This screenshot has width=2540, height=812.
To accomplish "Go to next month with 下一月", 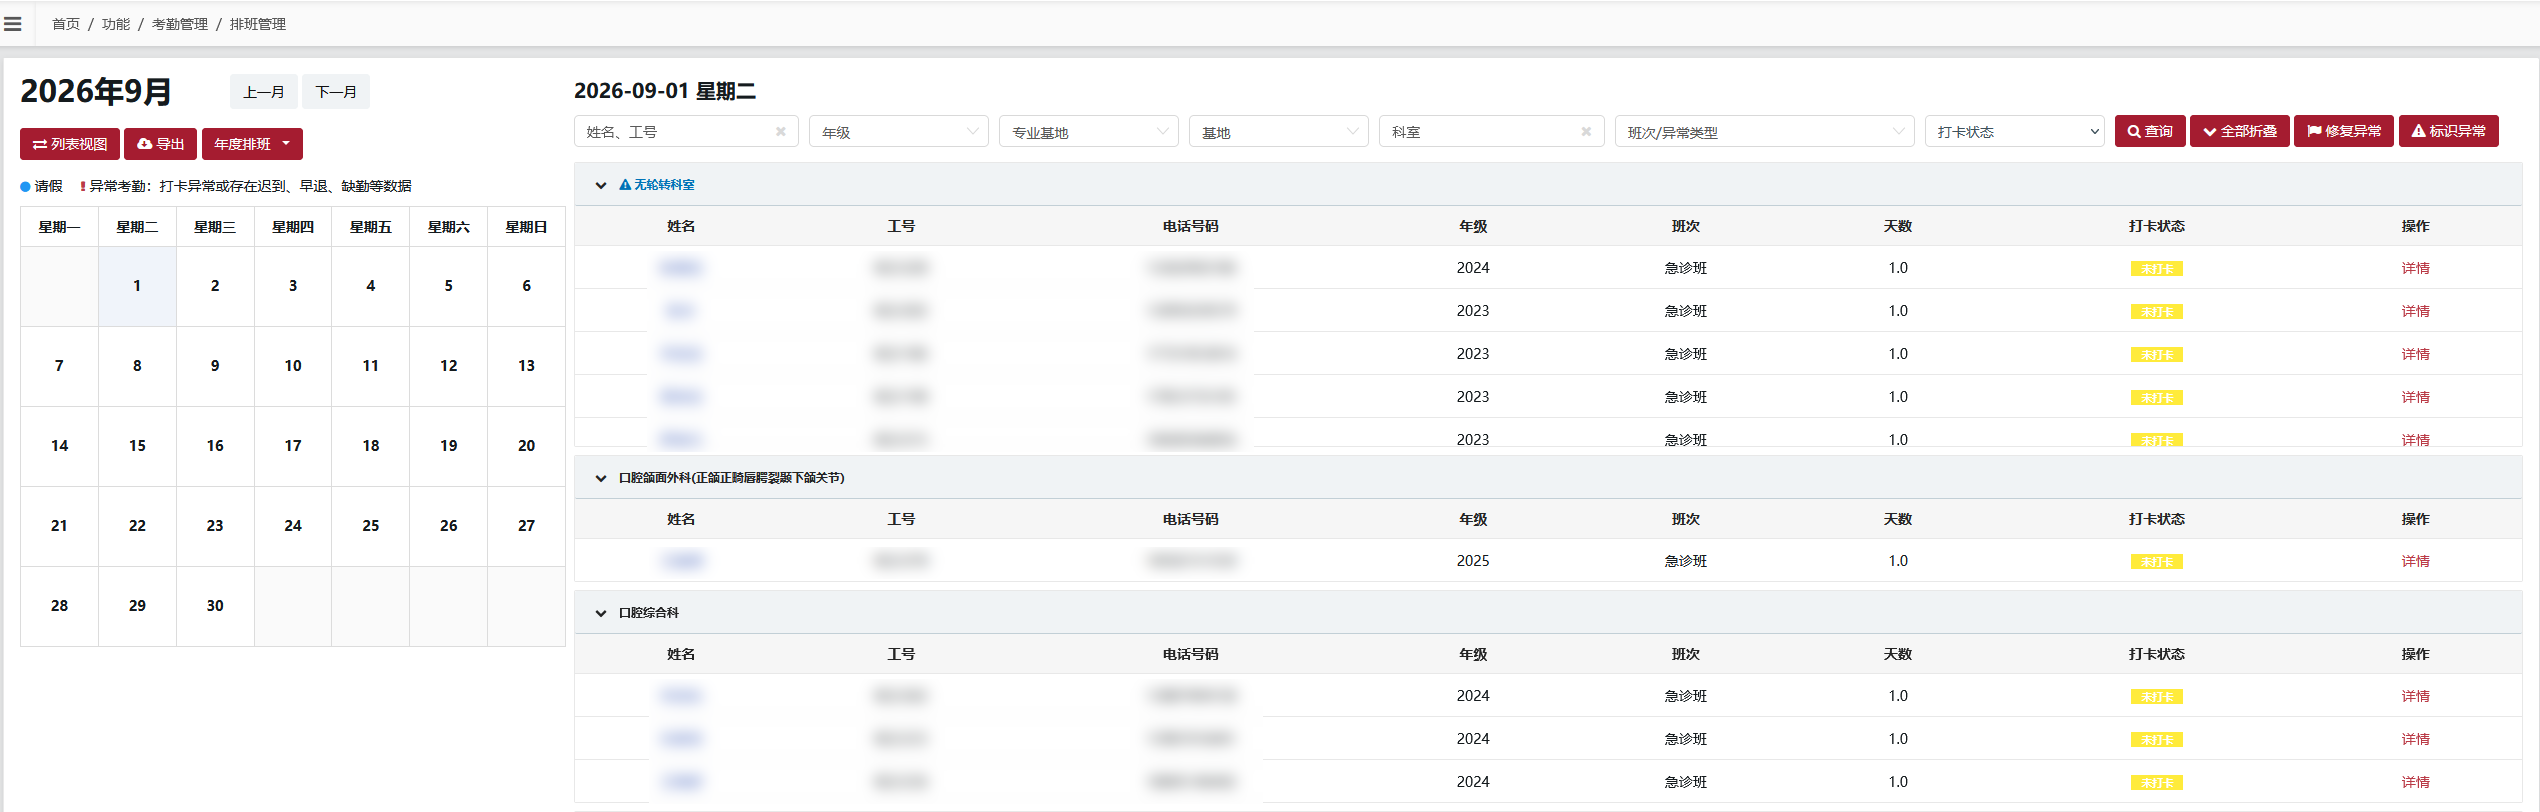I will point(336,92).
